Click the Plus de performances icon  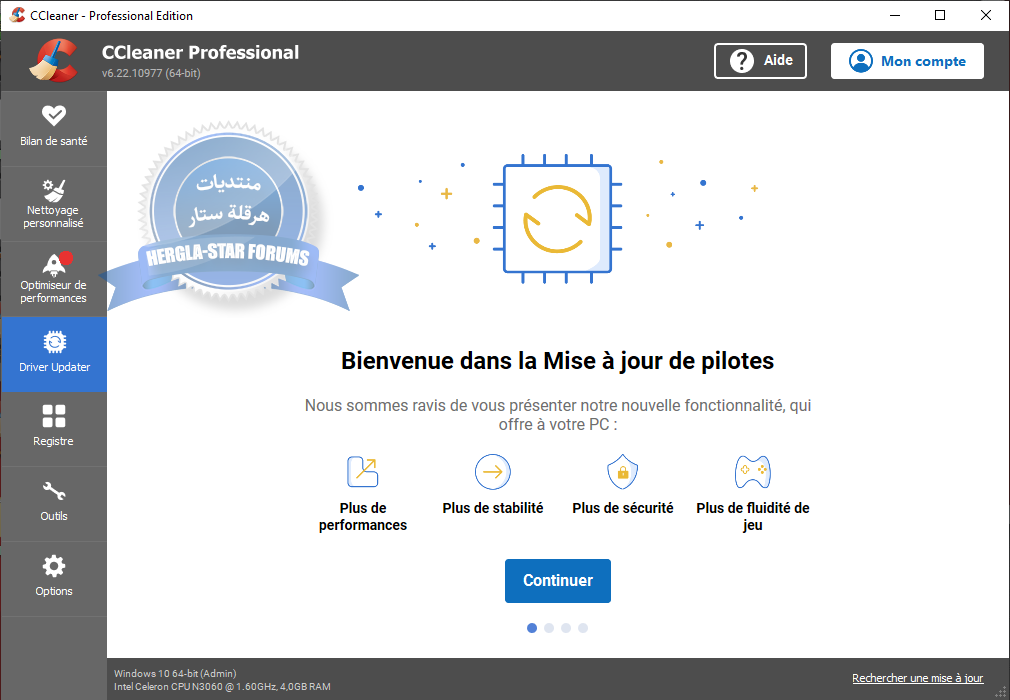[x=363, y=471]
